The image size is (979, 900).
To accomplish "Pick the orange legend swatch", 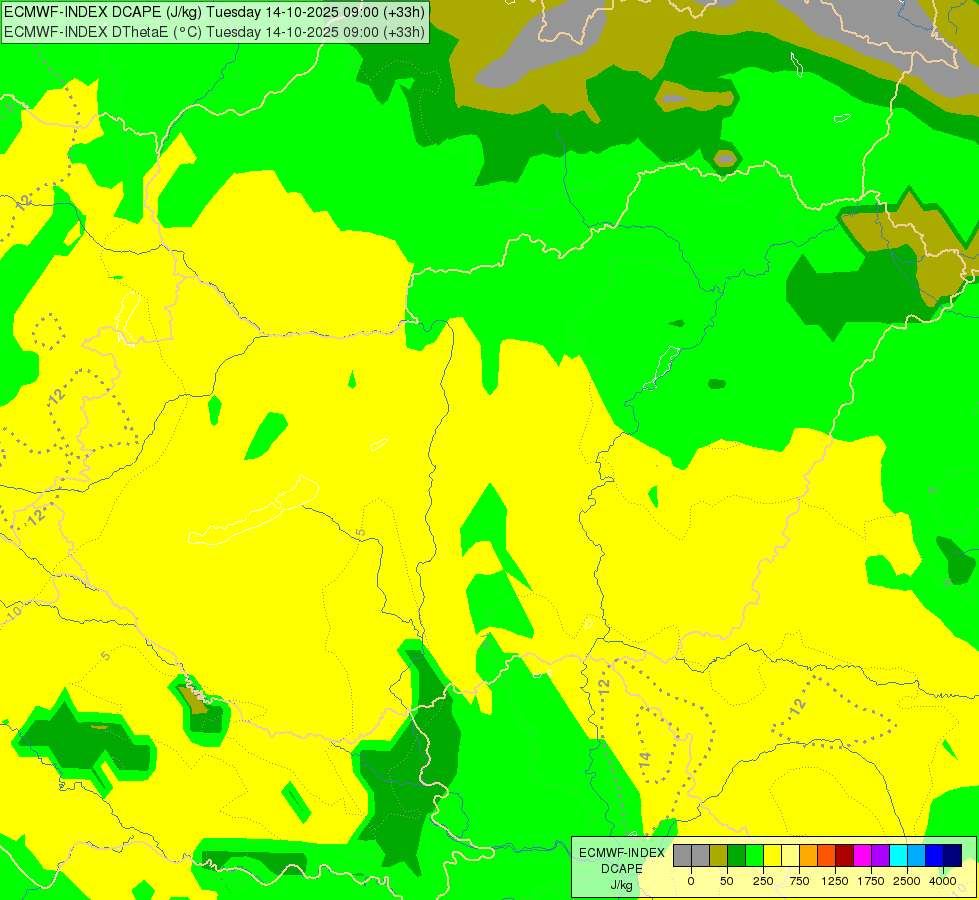I will (809, 856).
